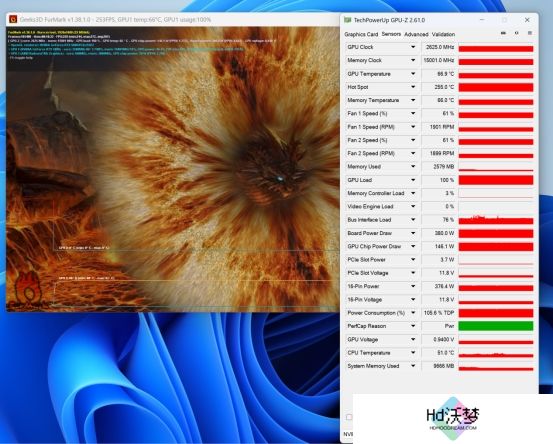Click the Power Consumption value 105.6 % TDP

[438, 313]
